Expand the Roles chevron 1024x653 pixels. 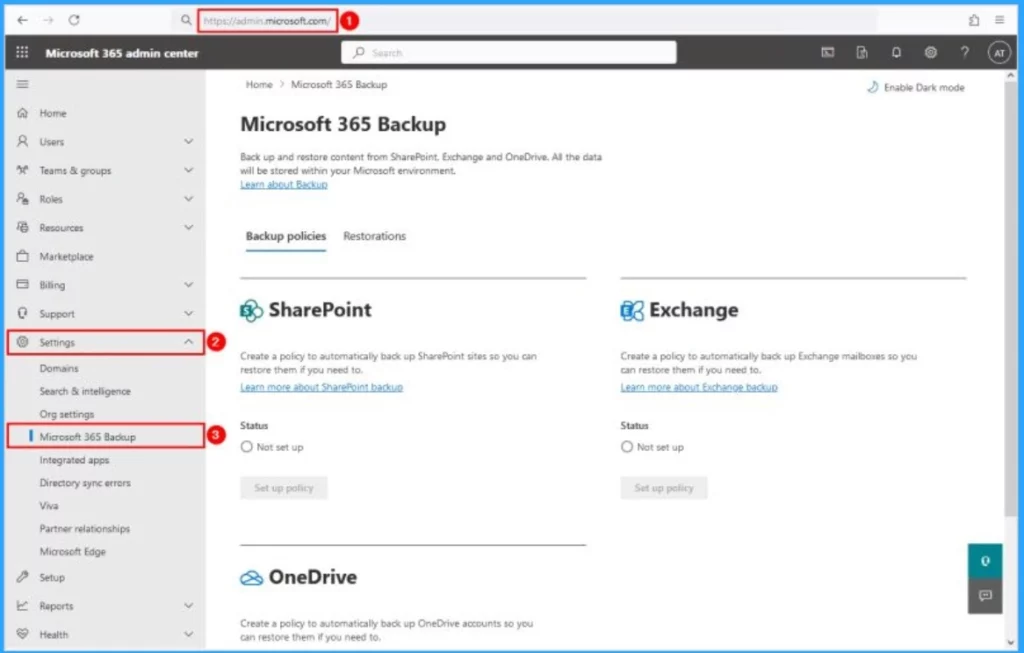click(188, 199)
